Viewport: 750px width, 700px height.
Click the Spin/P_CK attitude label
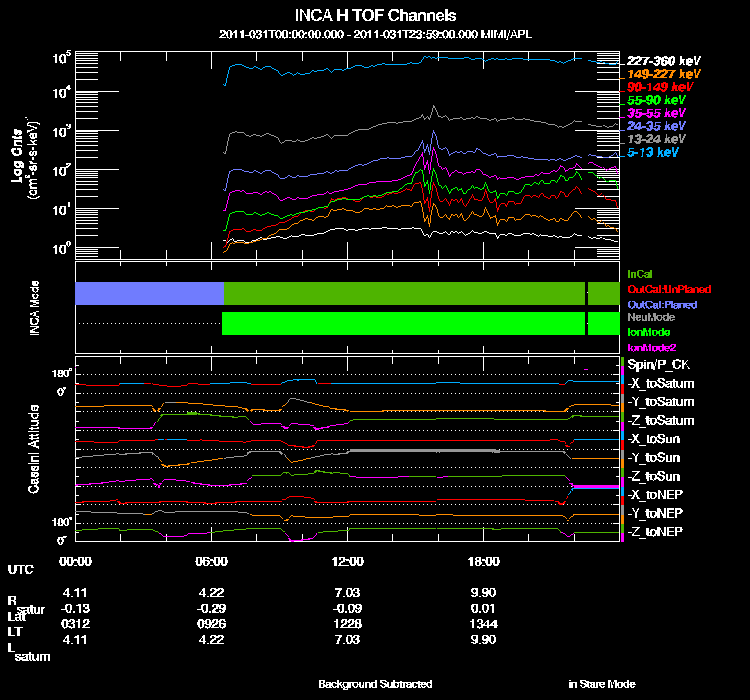(658, 365)
